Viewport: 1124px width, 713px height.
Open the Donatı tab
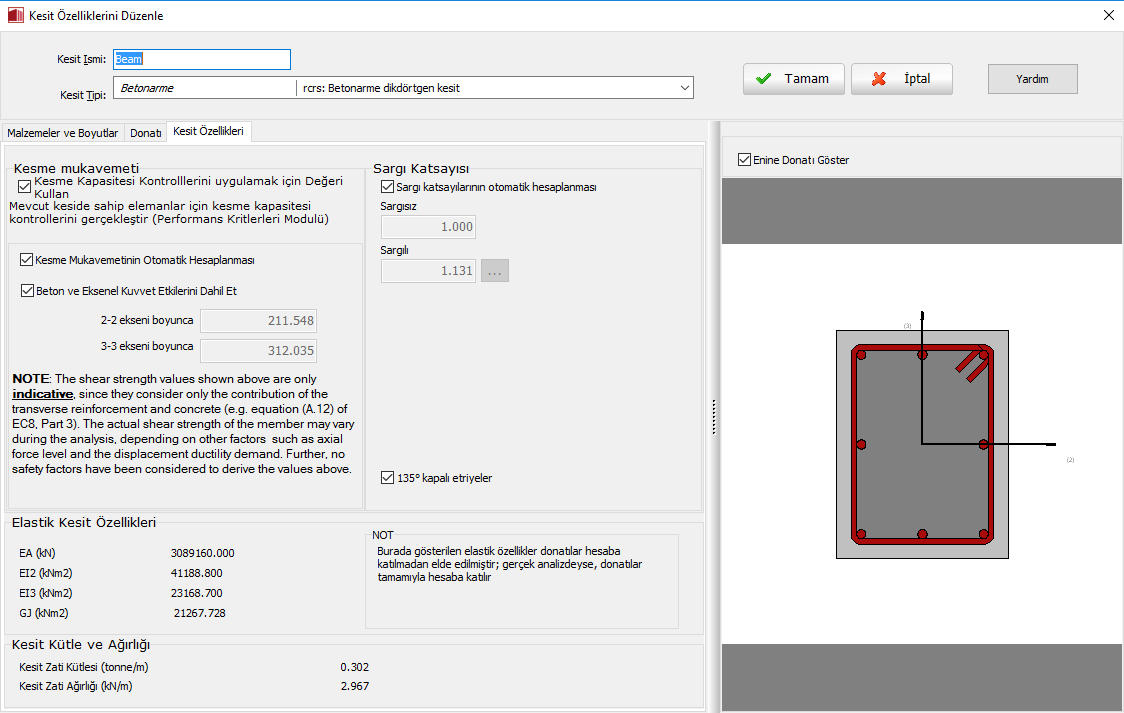pyautogui.click(x=146, y=133)
